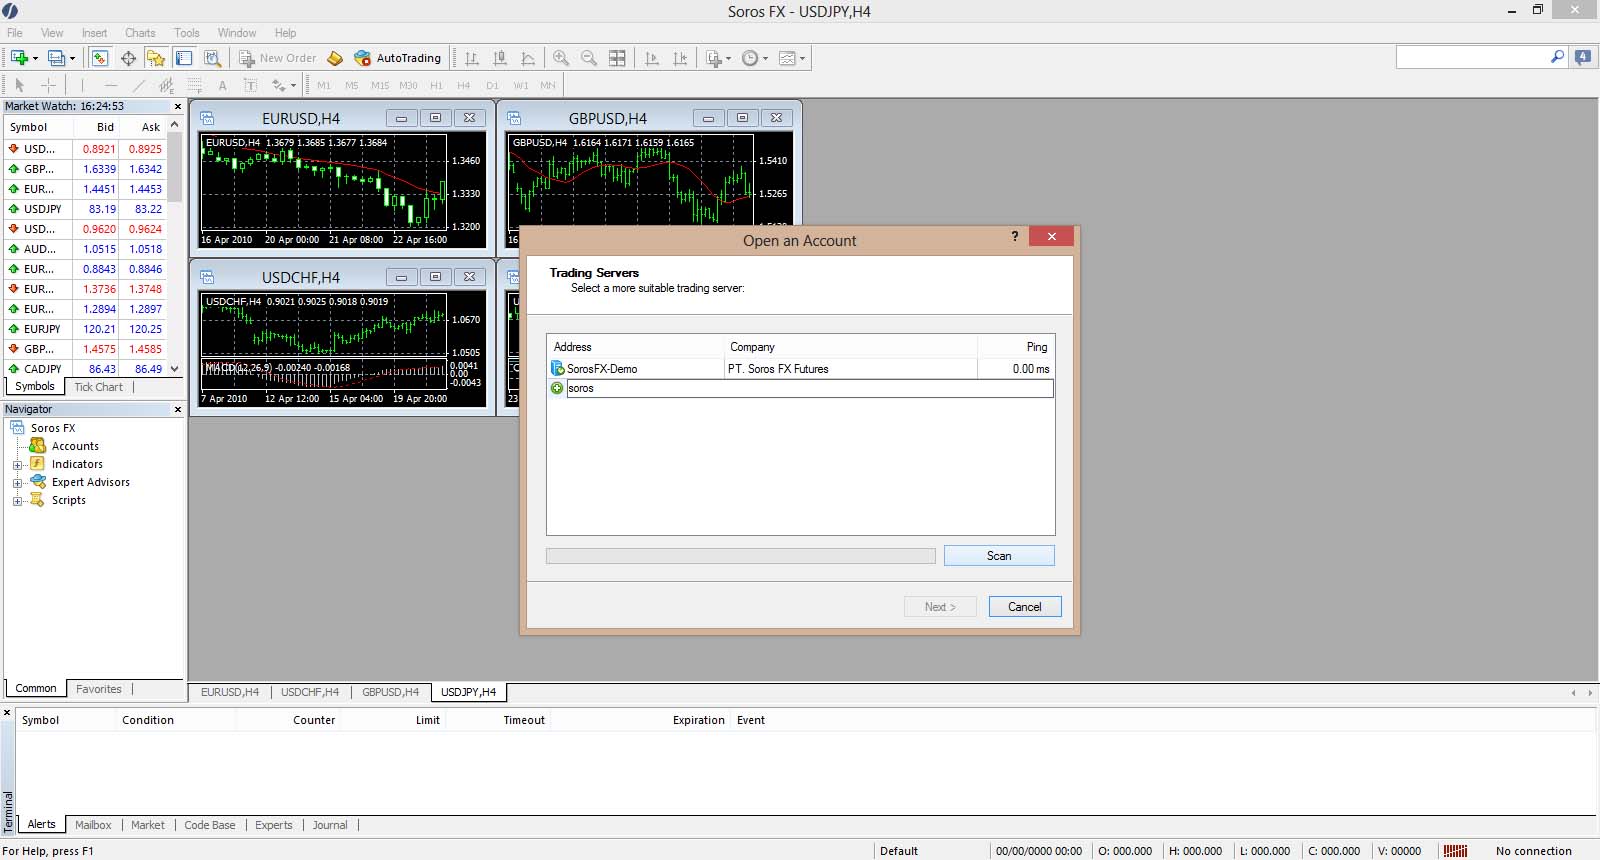The height and width of the screenshot is (860, 1600).
Task: Open a new chart via toolbar icon
Action: (x=19, y=58)
